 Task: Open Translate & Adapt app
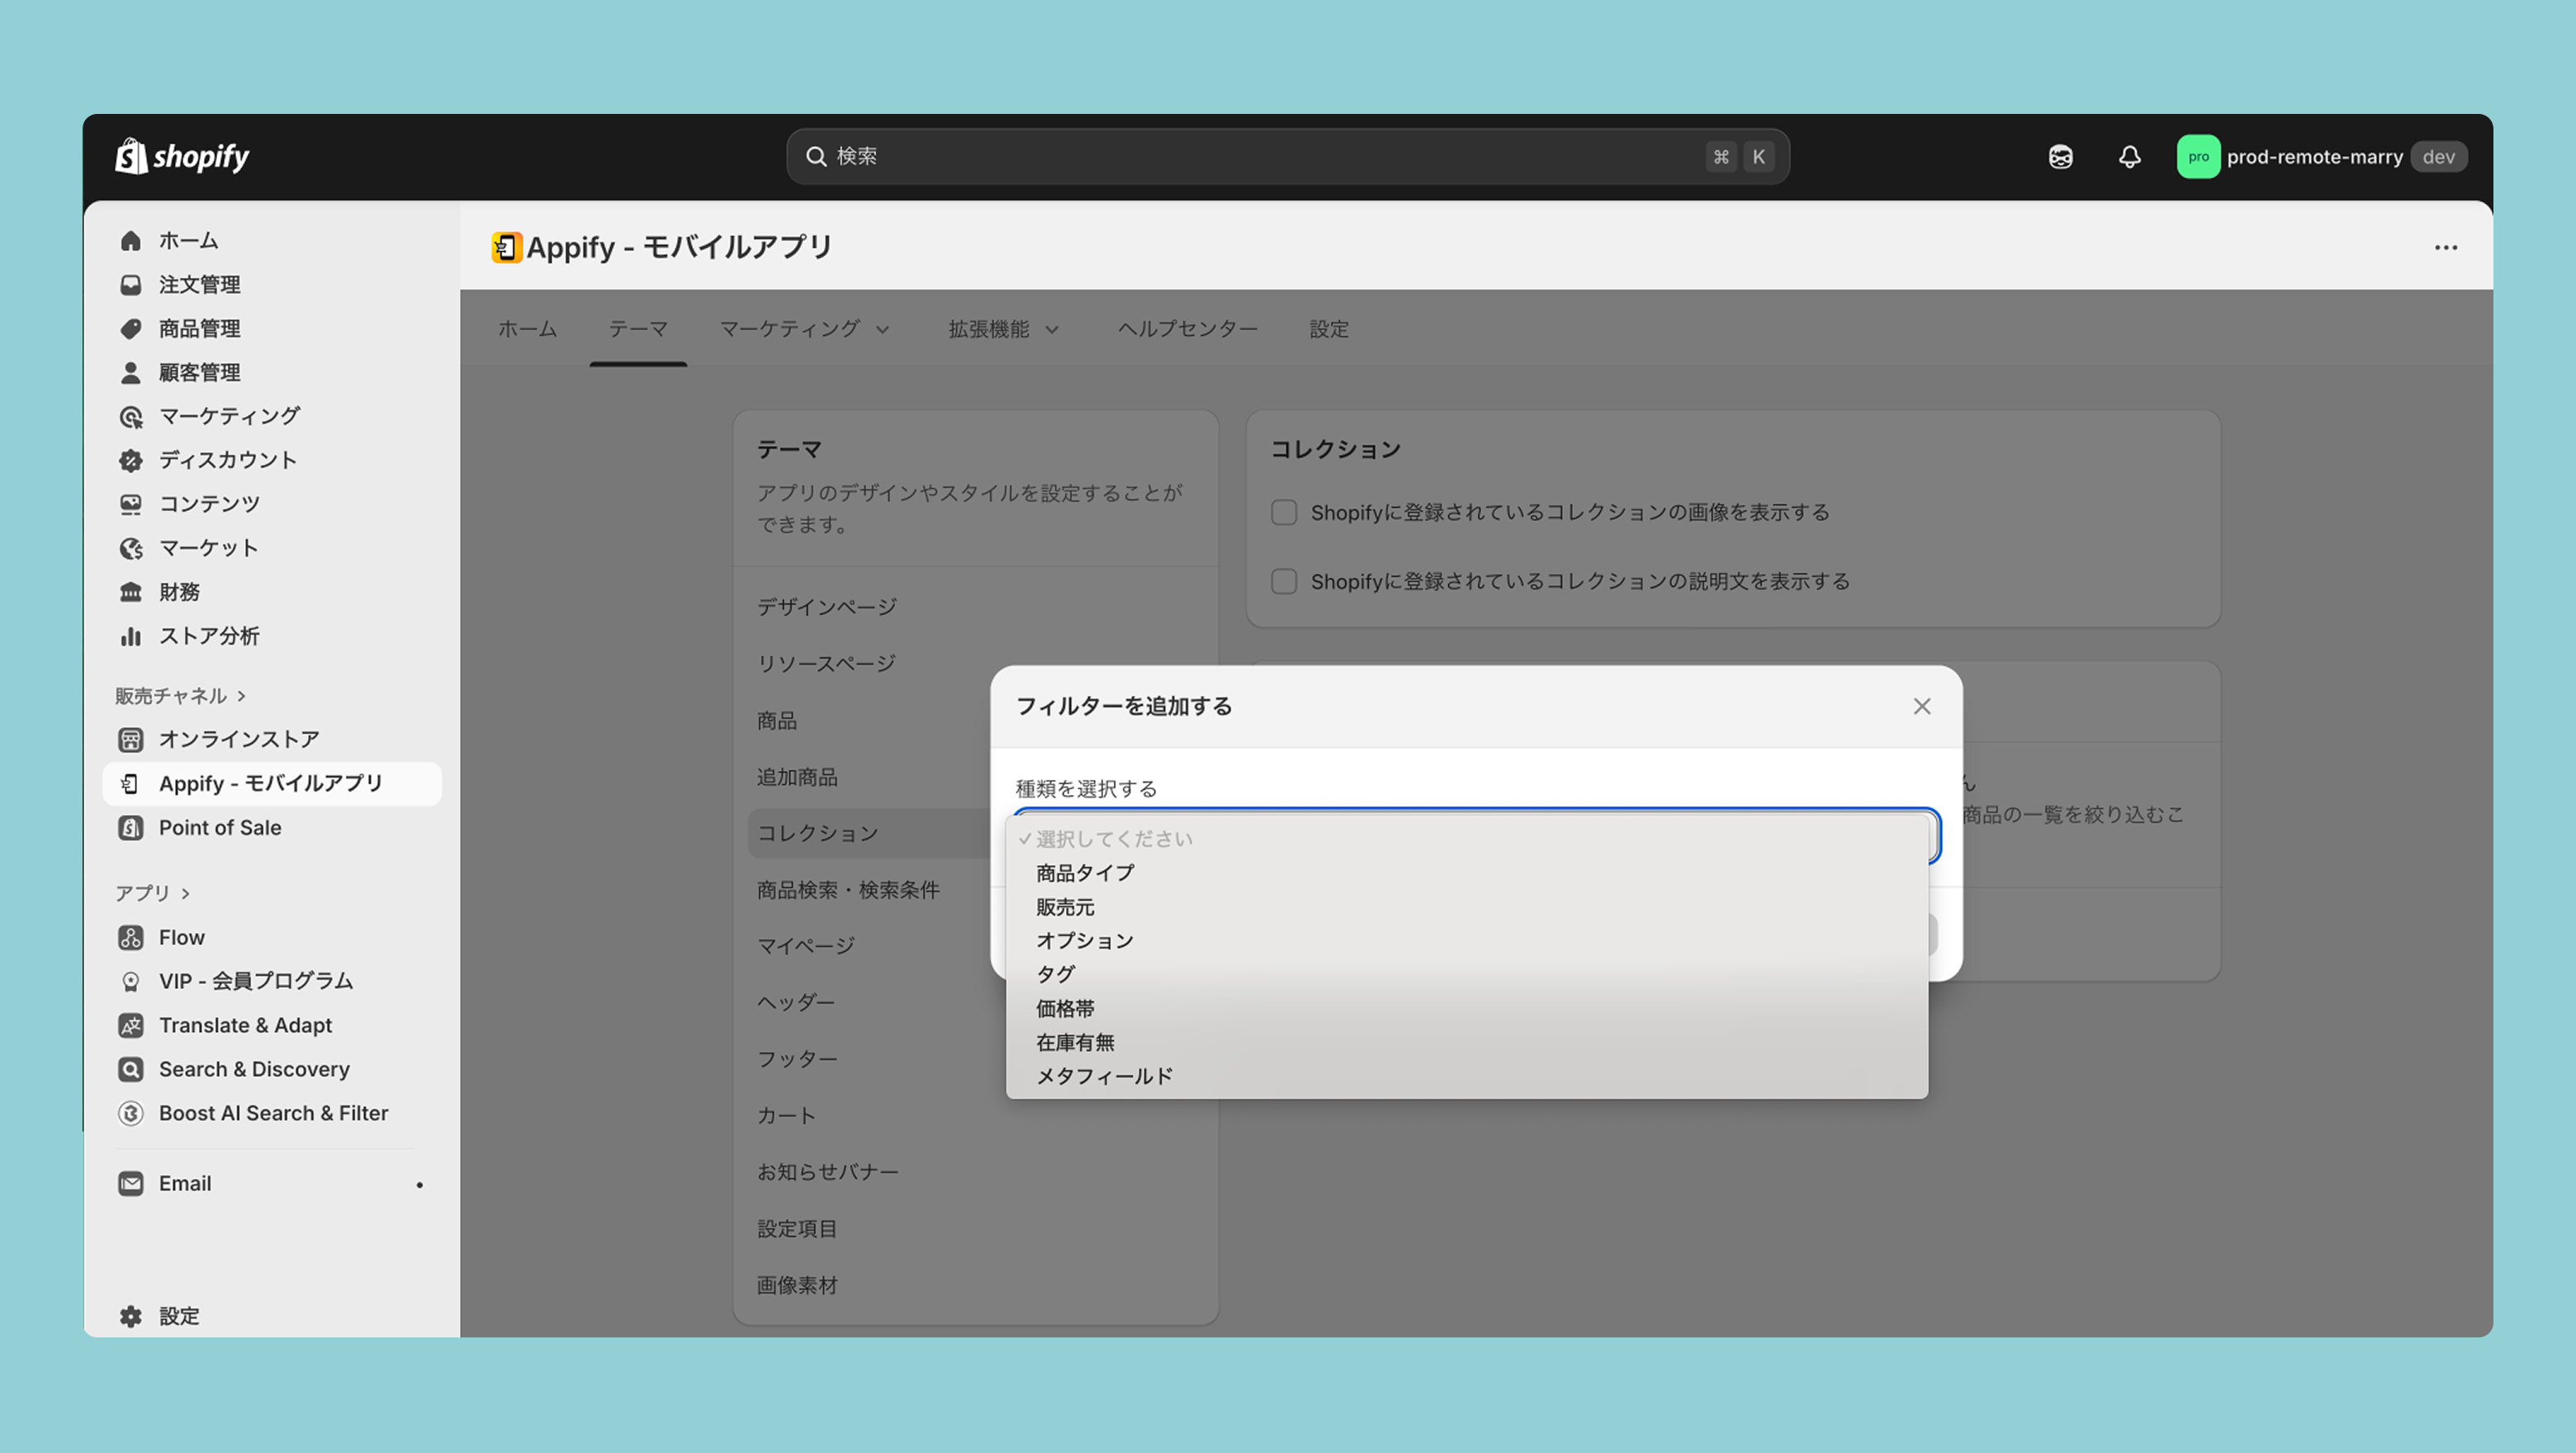245,1025
